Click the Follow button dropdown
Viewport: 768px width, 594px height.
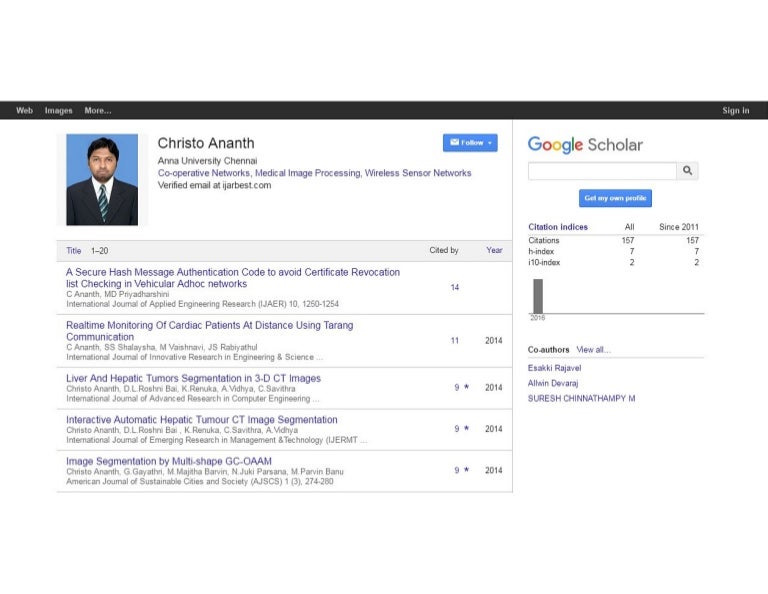click(470, 143)
